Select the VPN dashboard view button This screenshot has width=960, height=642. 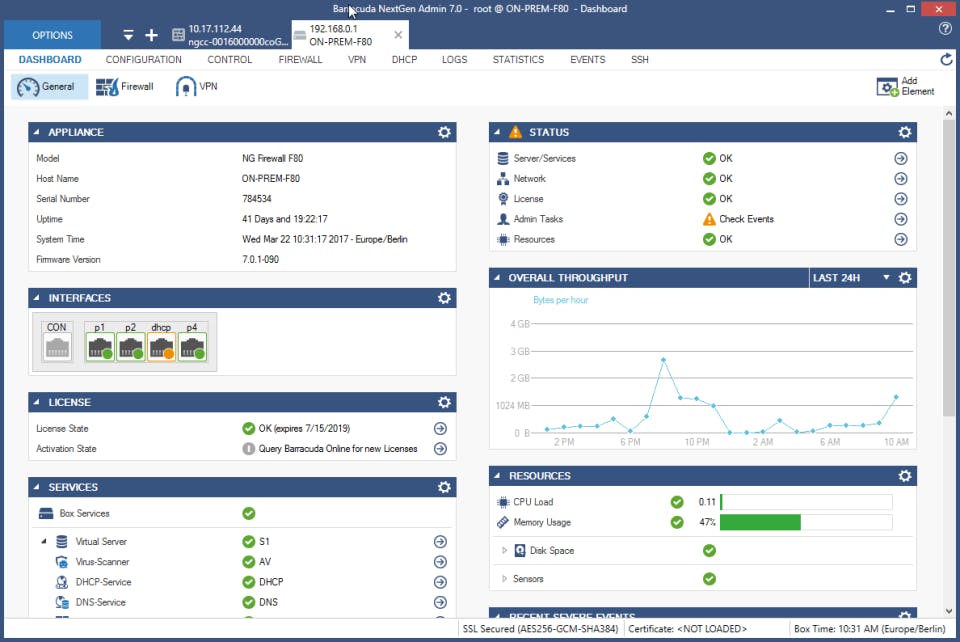(197, 87)
